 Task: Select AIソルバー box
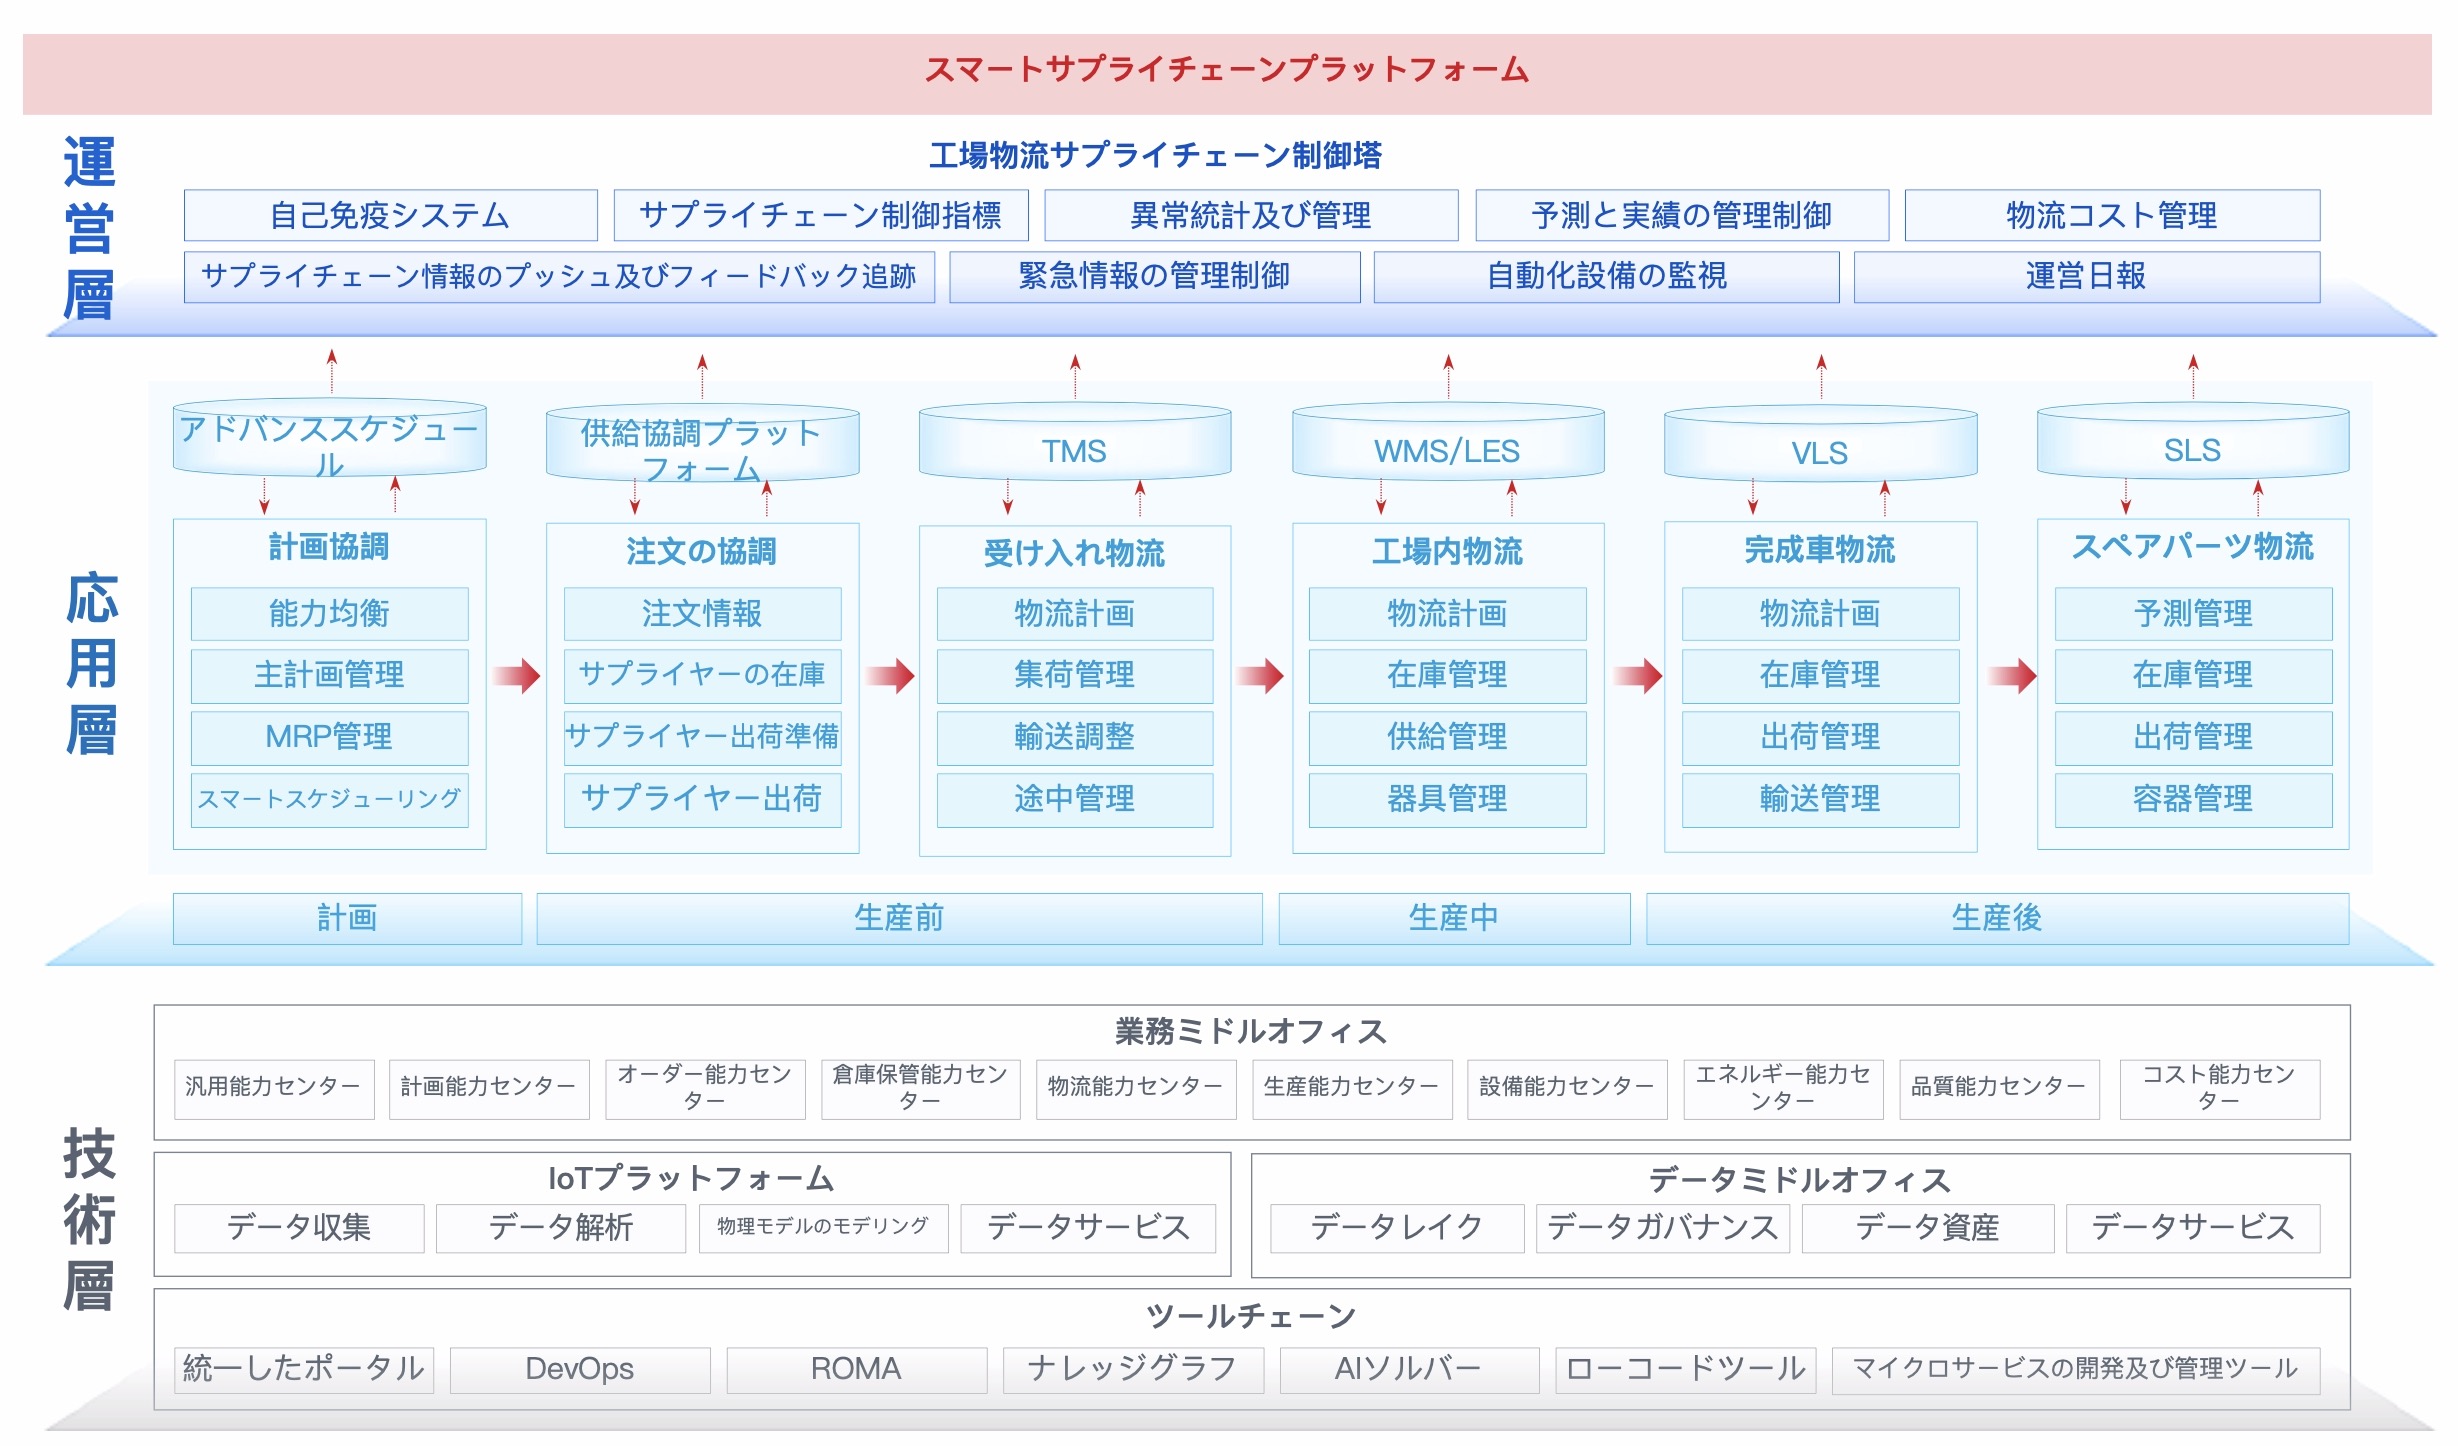(1409, 1370)
